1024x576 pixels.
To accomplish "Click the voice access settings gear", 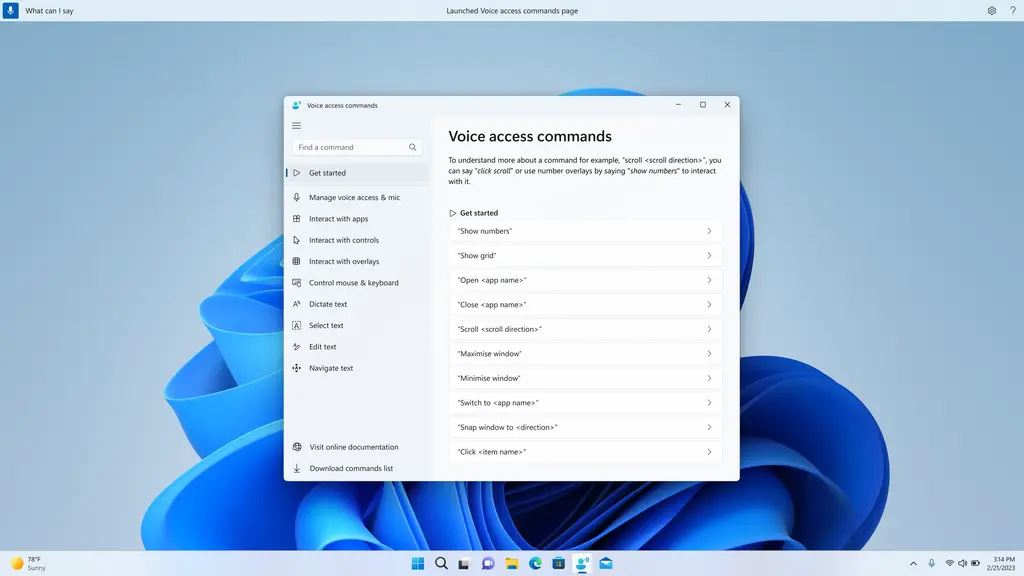I will tap(991, 10).
